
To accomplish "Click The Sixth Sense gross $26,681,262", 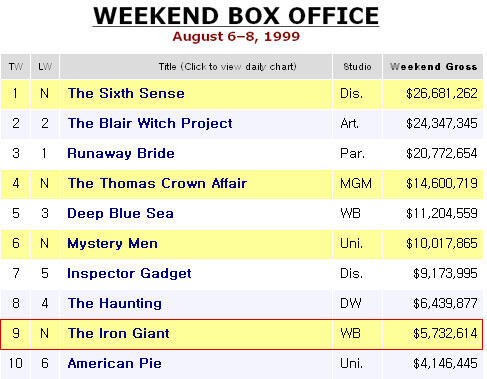I will (x=442, y=93).
